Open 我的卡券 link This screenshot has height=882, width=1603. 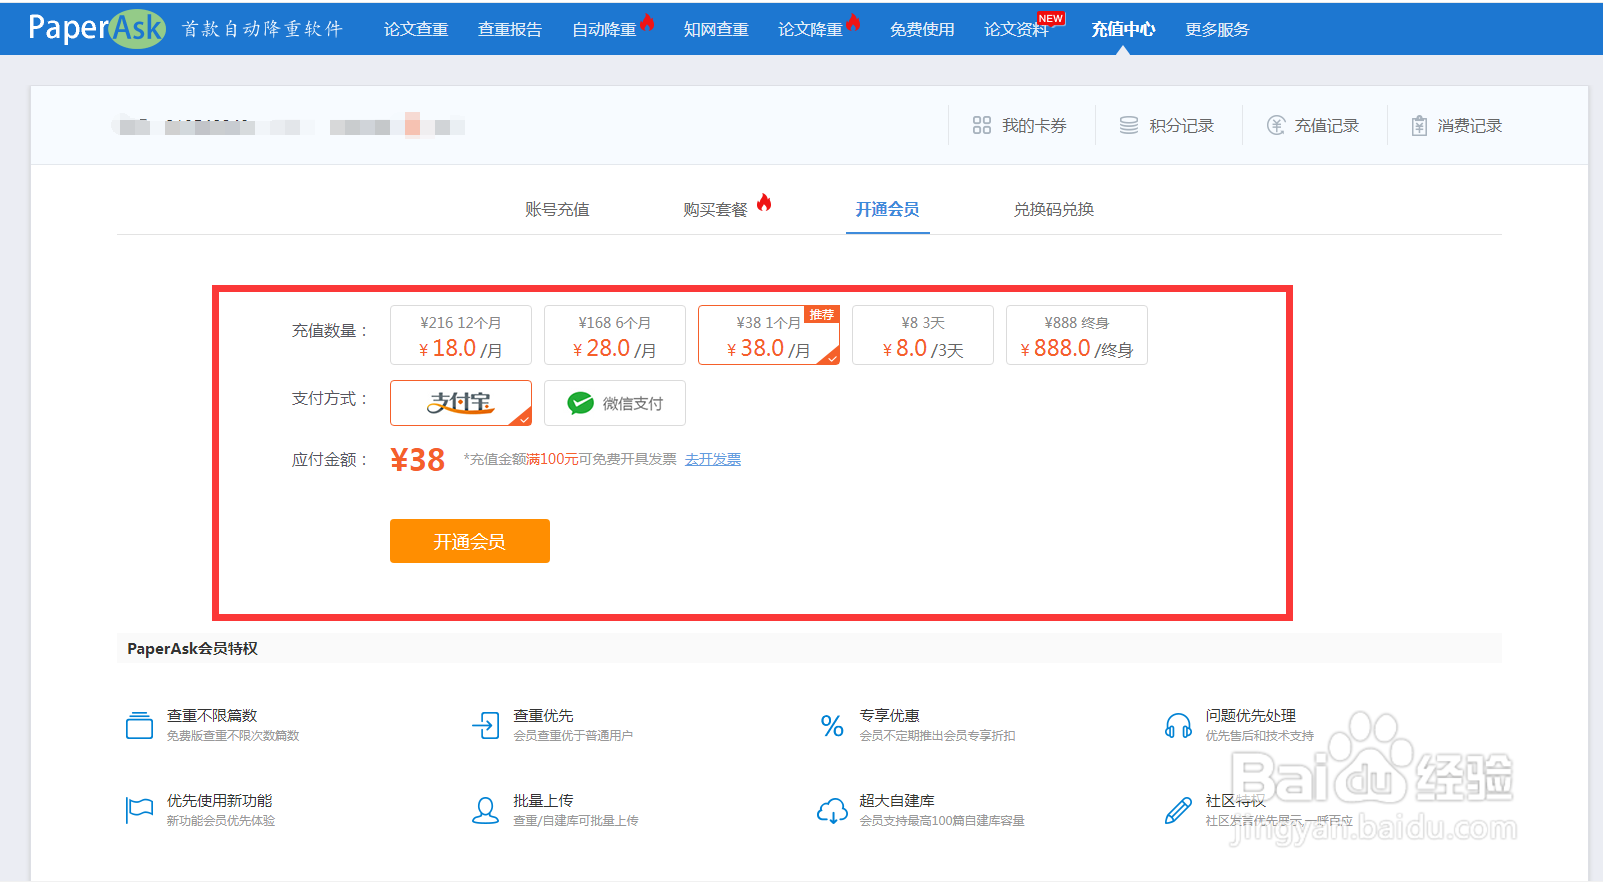(1034, 126)
